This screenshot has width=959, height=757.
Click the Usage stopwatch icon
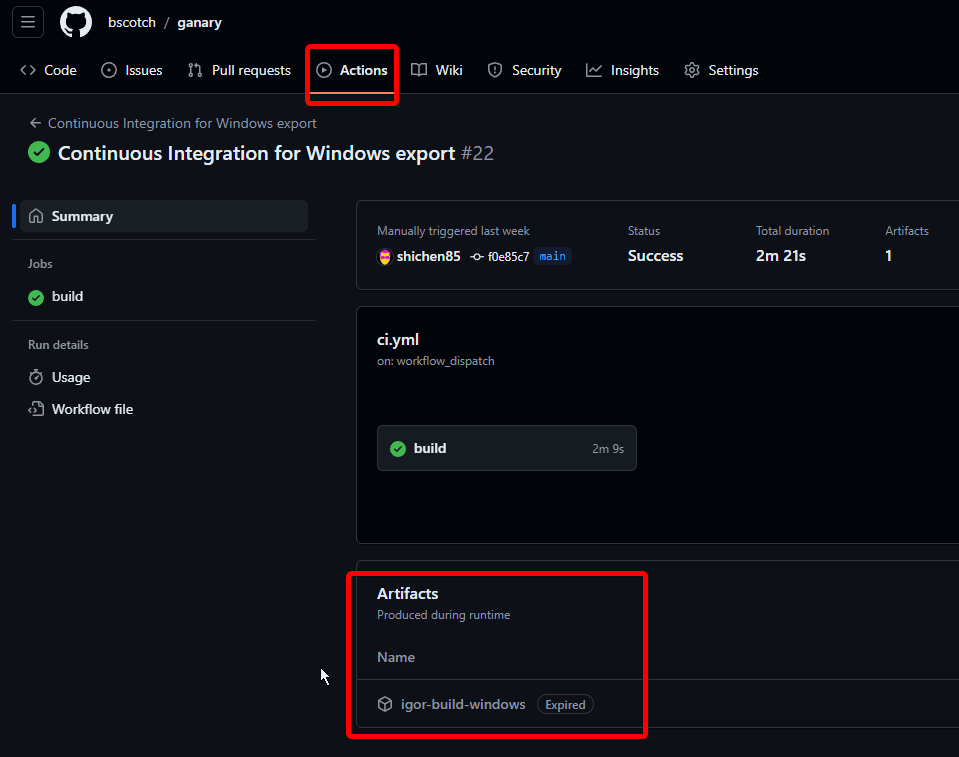(36, 377)
